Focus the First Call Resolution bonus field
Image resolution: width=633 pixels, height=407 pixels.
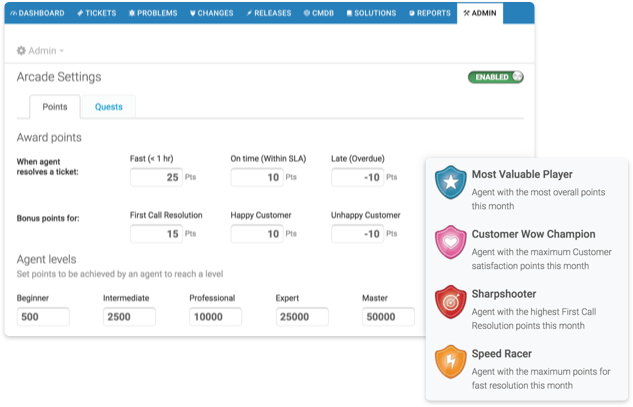pyautogui.click(x=155, y=234)
